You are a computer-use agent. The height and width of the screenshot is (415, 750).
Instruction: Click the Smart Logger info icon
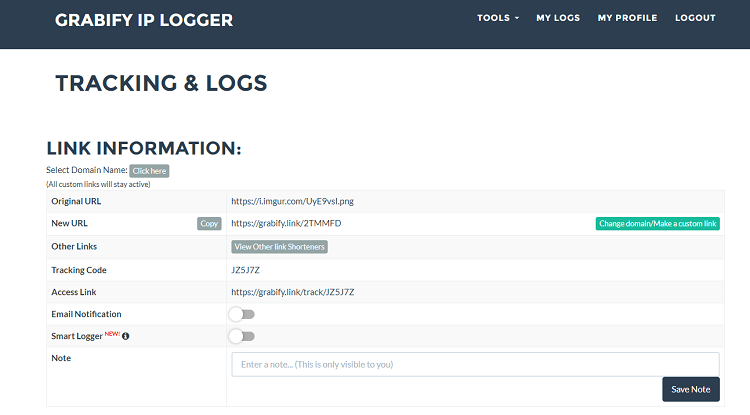125,336
